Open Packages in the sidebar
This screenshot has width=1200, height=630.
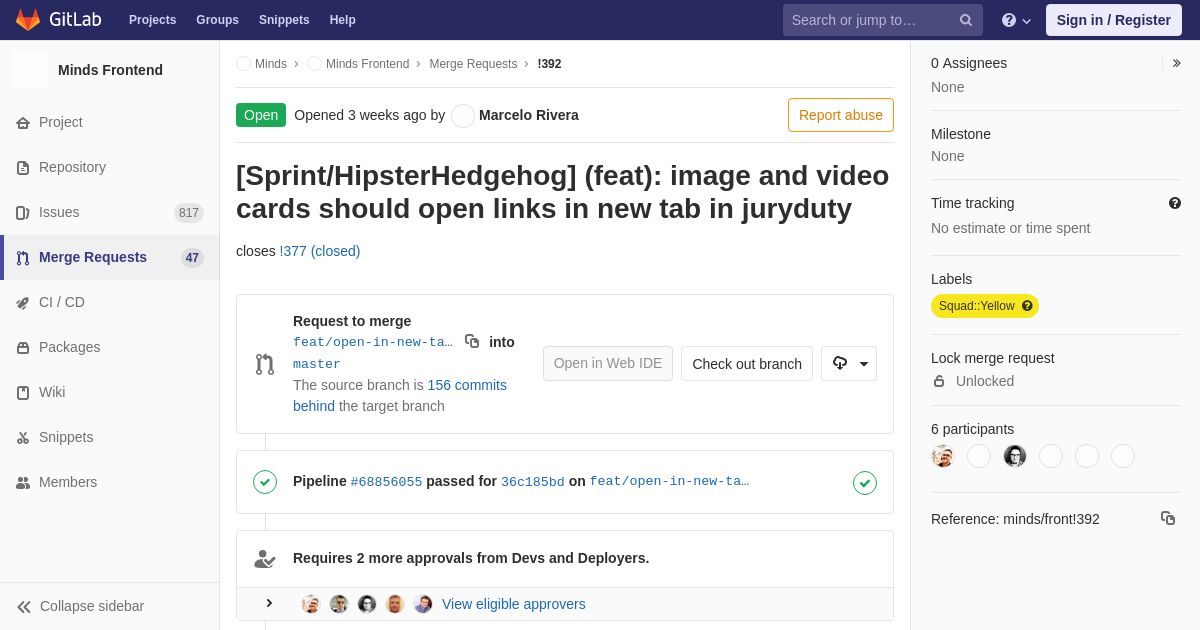110,347
